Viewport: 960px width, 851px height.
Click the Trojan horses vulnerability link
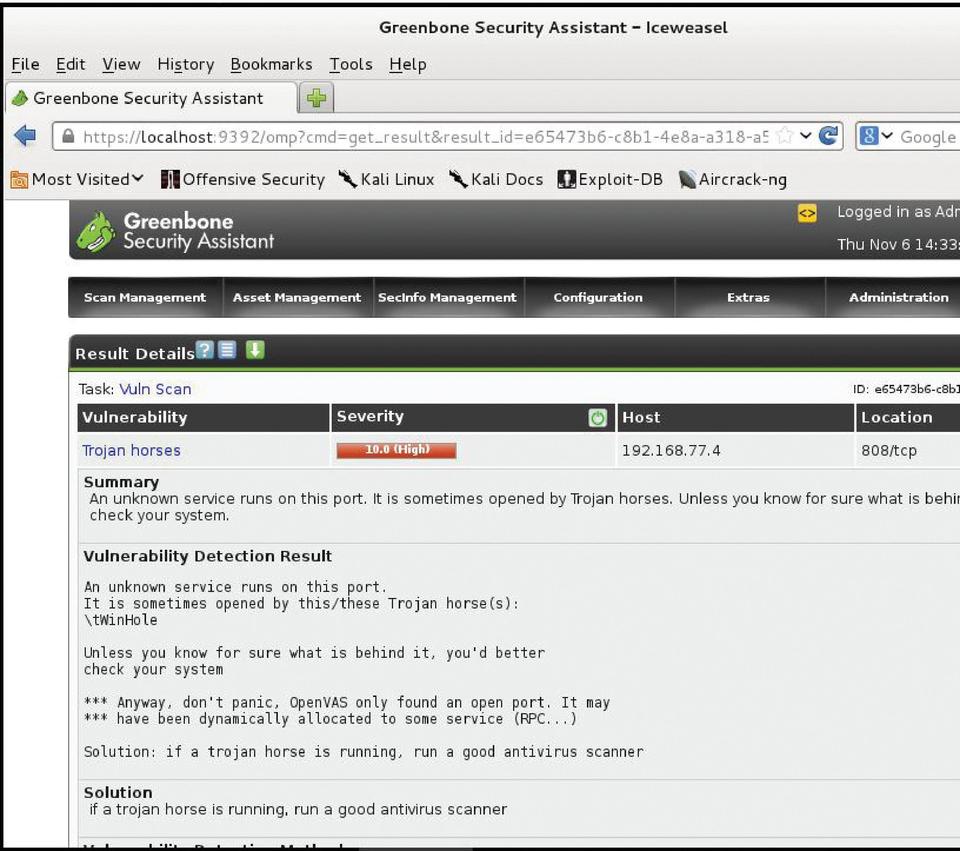click(131, 451)
